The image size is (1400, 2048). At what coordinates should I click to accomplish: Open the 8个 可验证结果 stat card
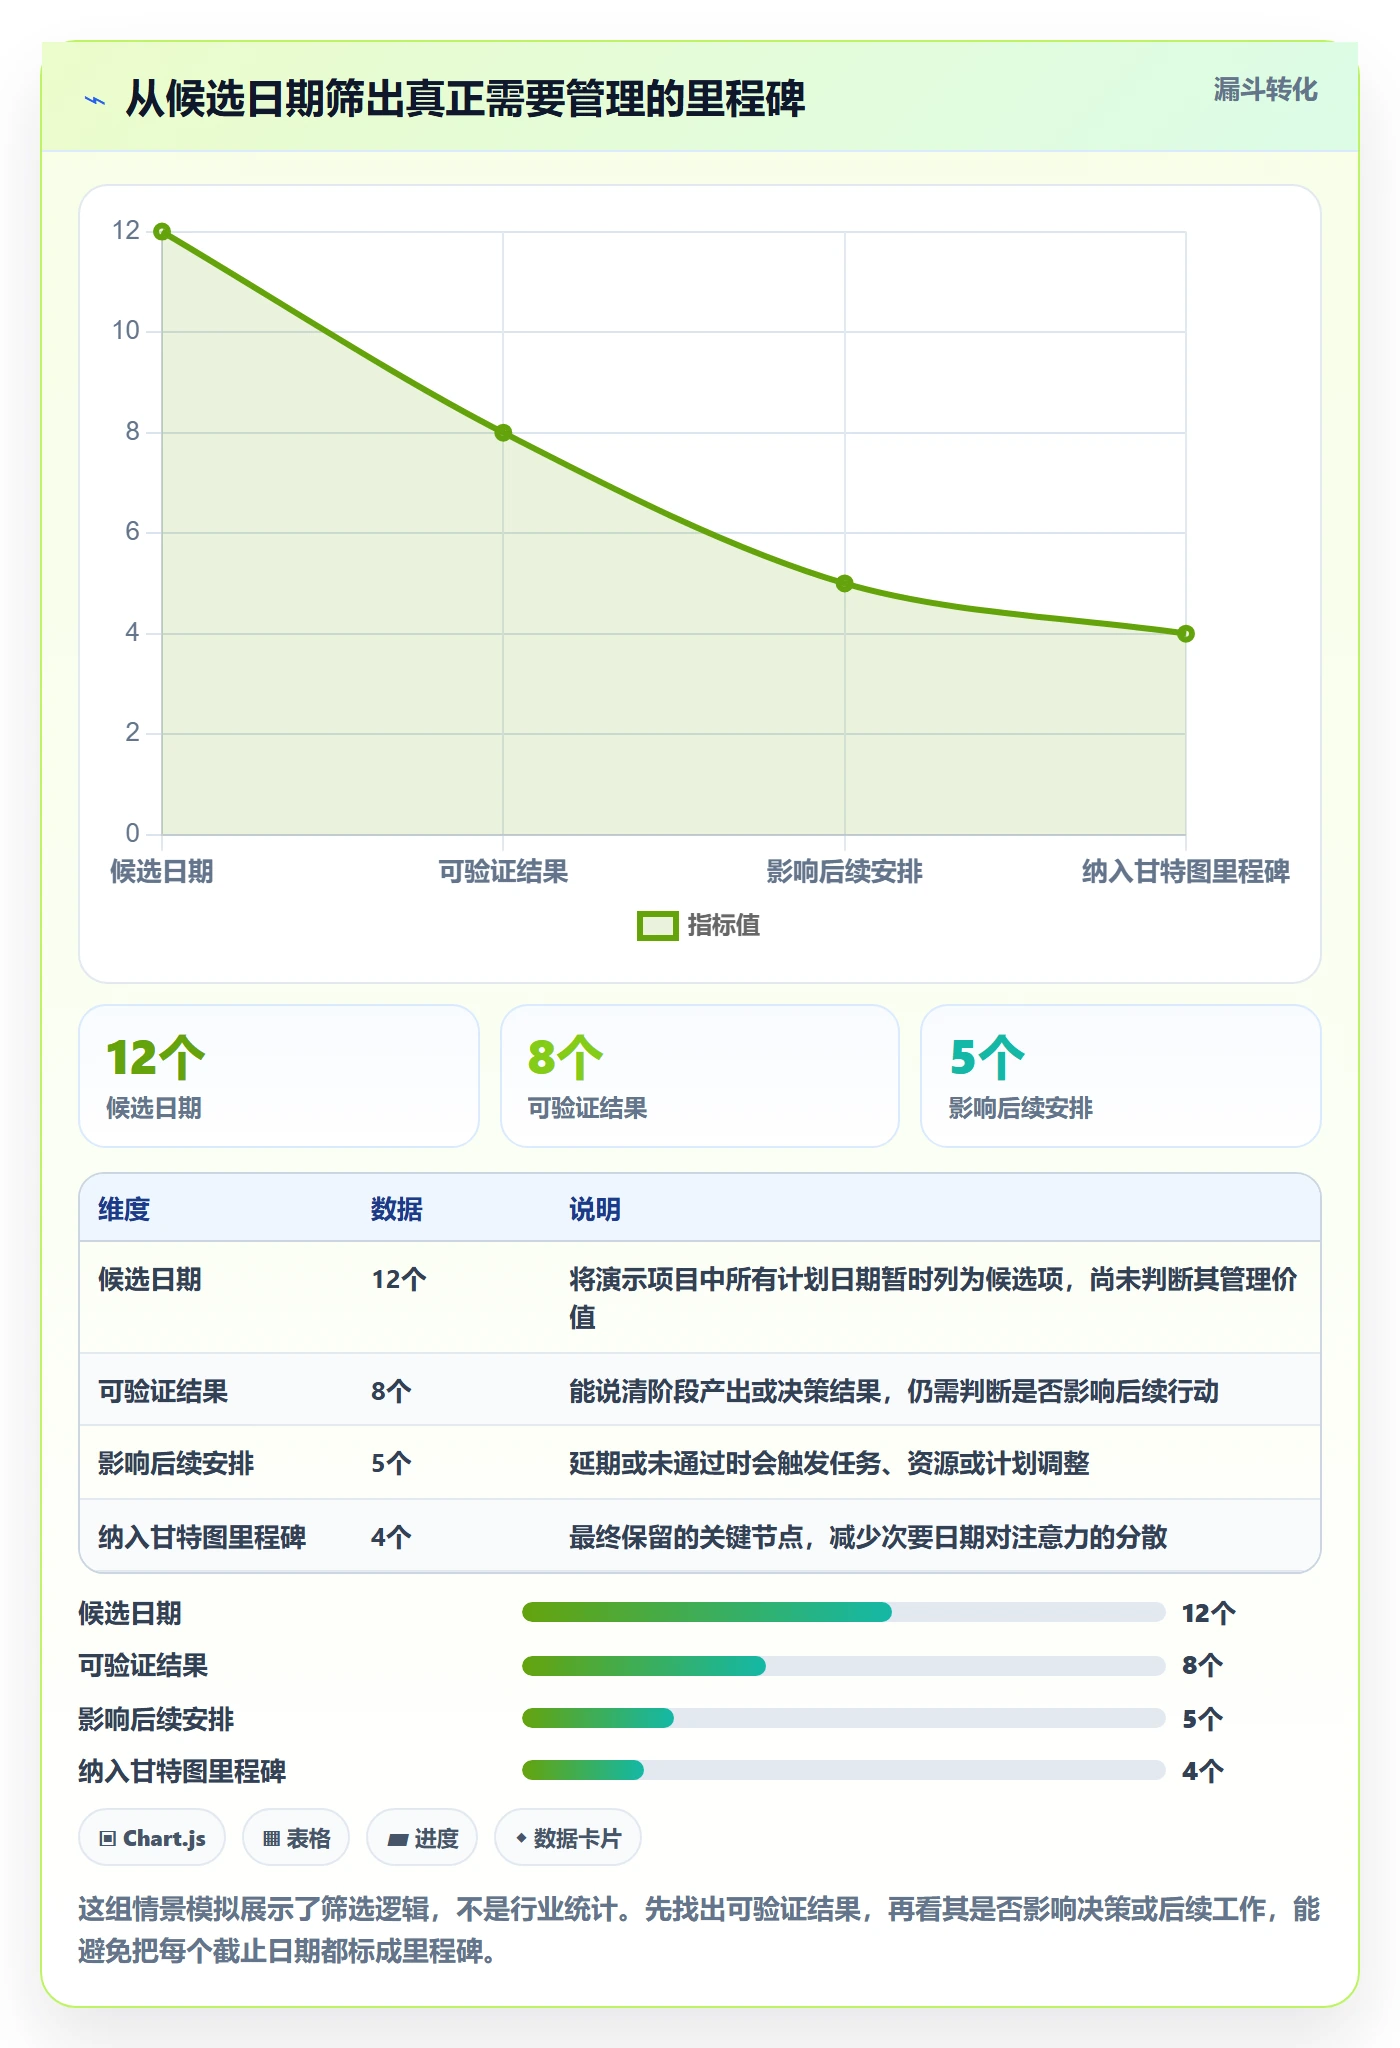pos(700,1076)
